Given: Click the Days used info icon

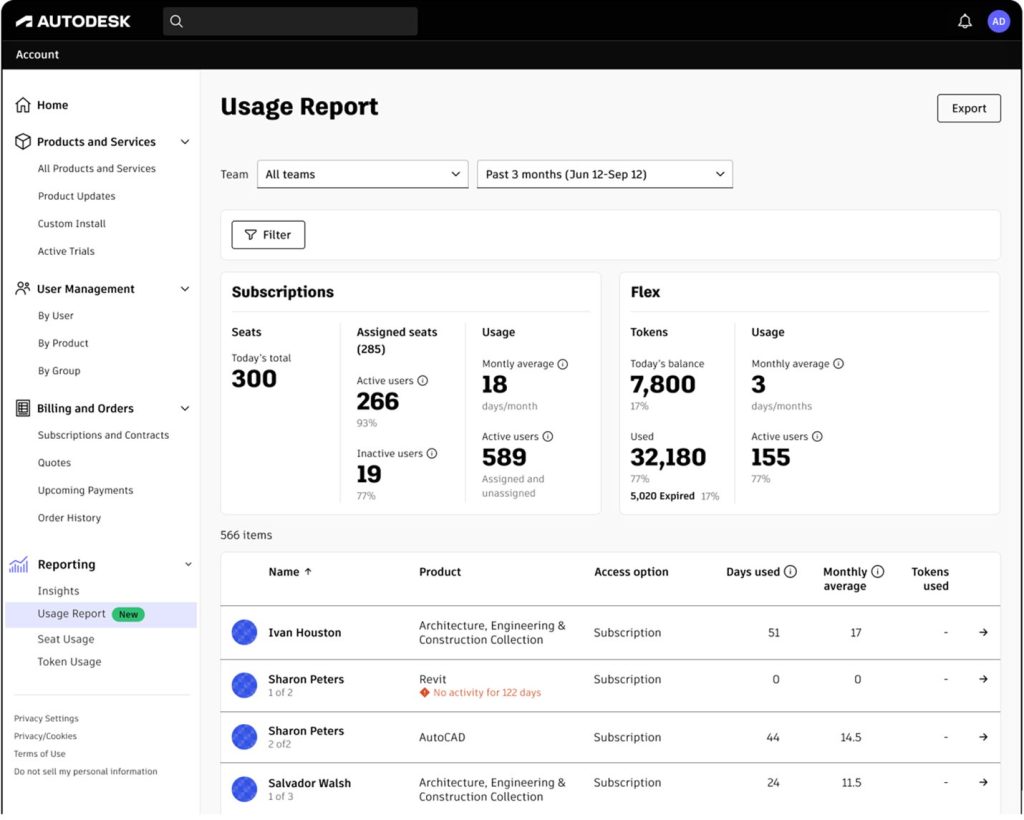Looking at the screenshot, I should coord(790,572).
